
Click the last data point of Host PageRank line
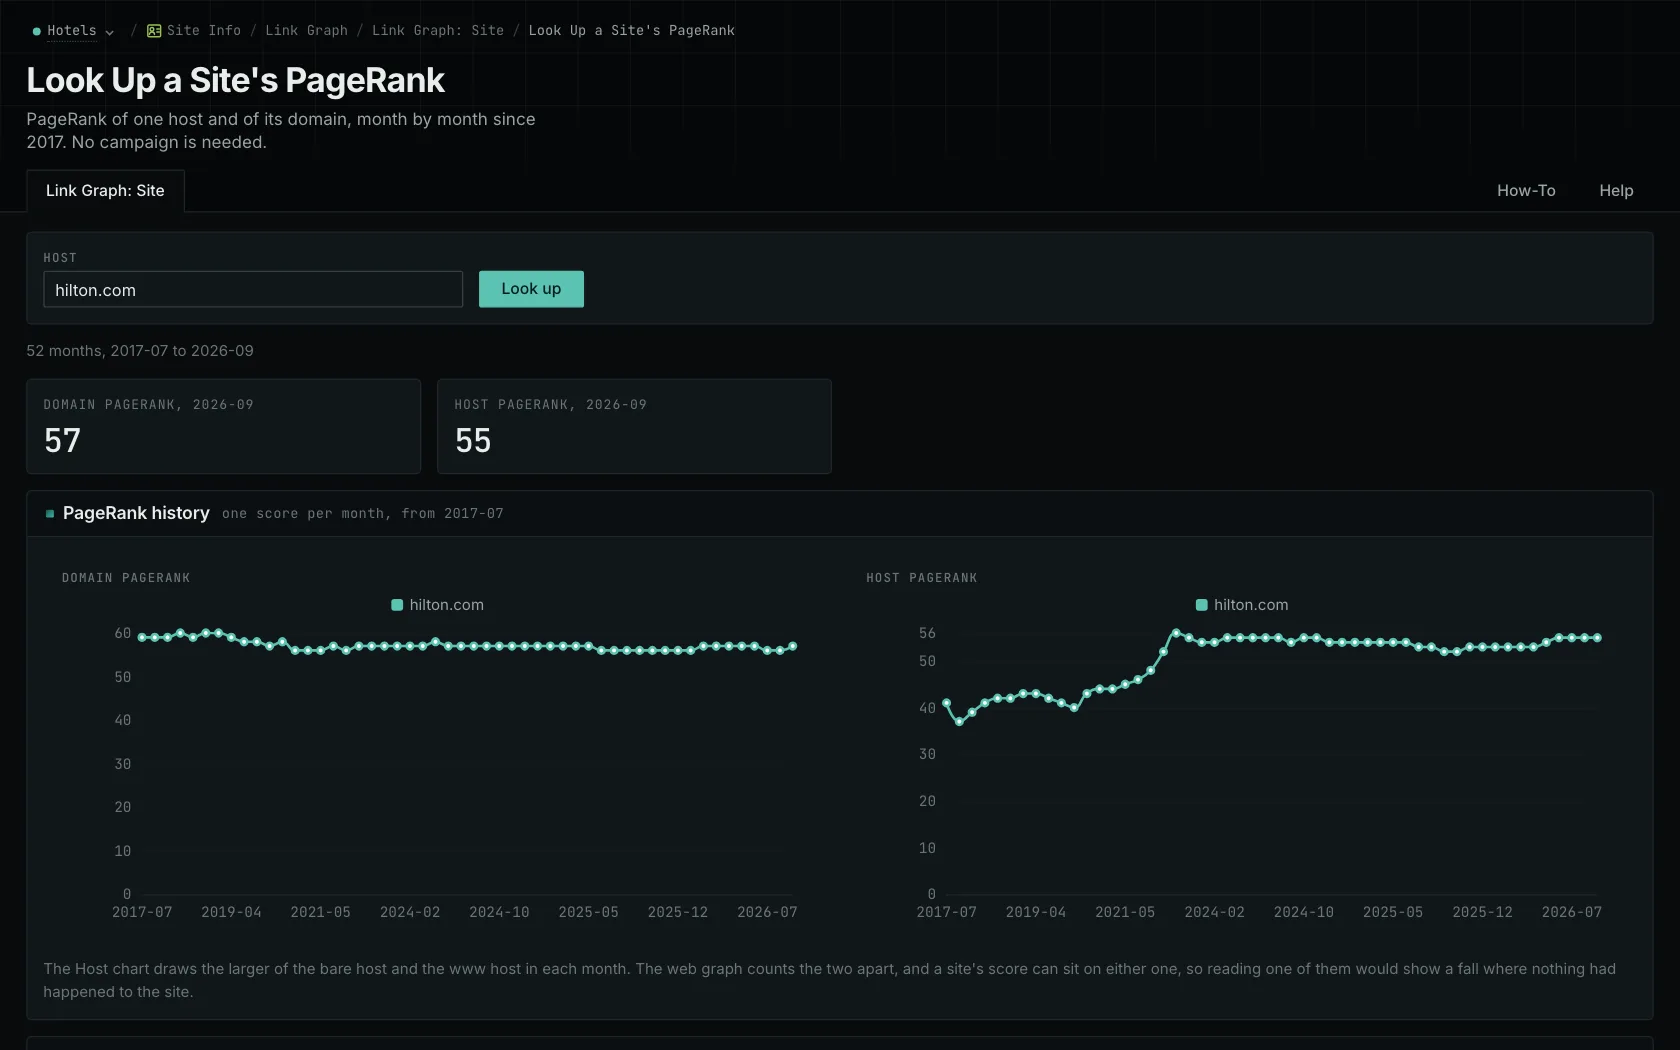pyautogui.click(x=1597, y=638)
